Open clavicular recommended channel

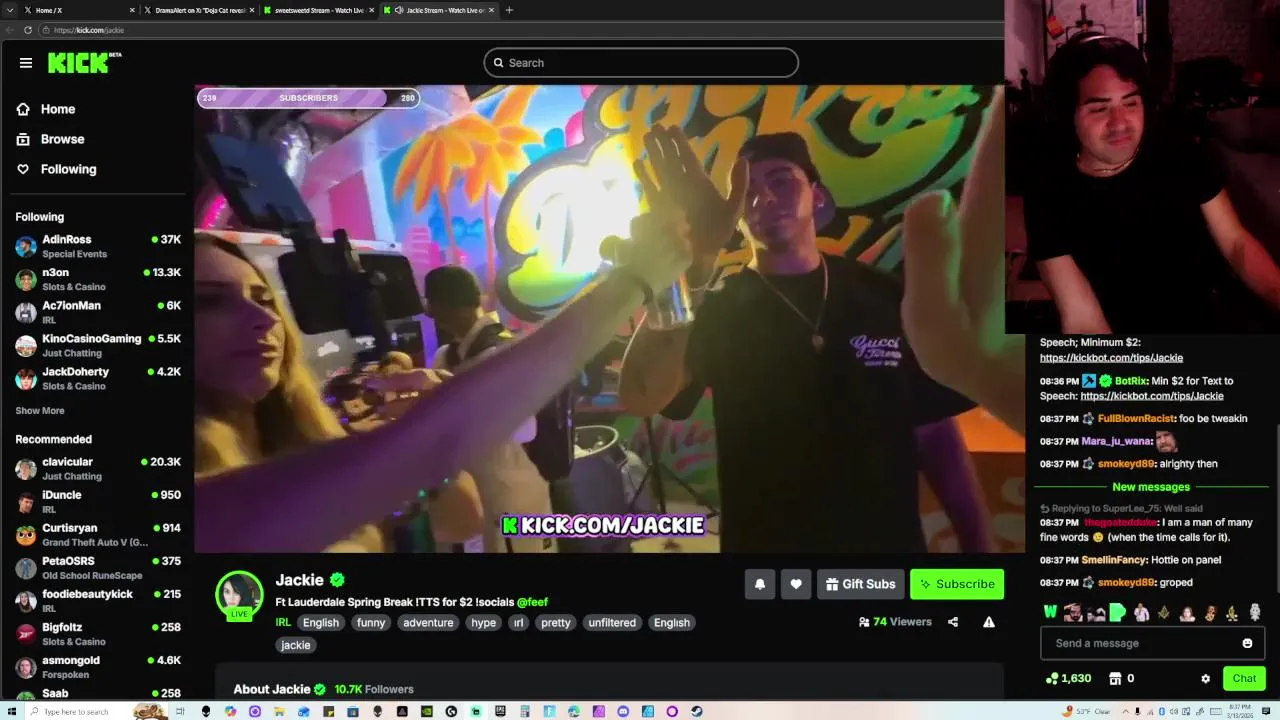(97, 468)
